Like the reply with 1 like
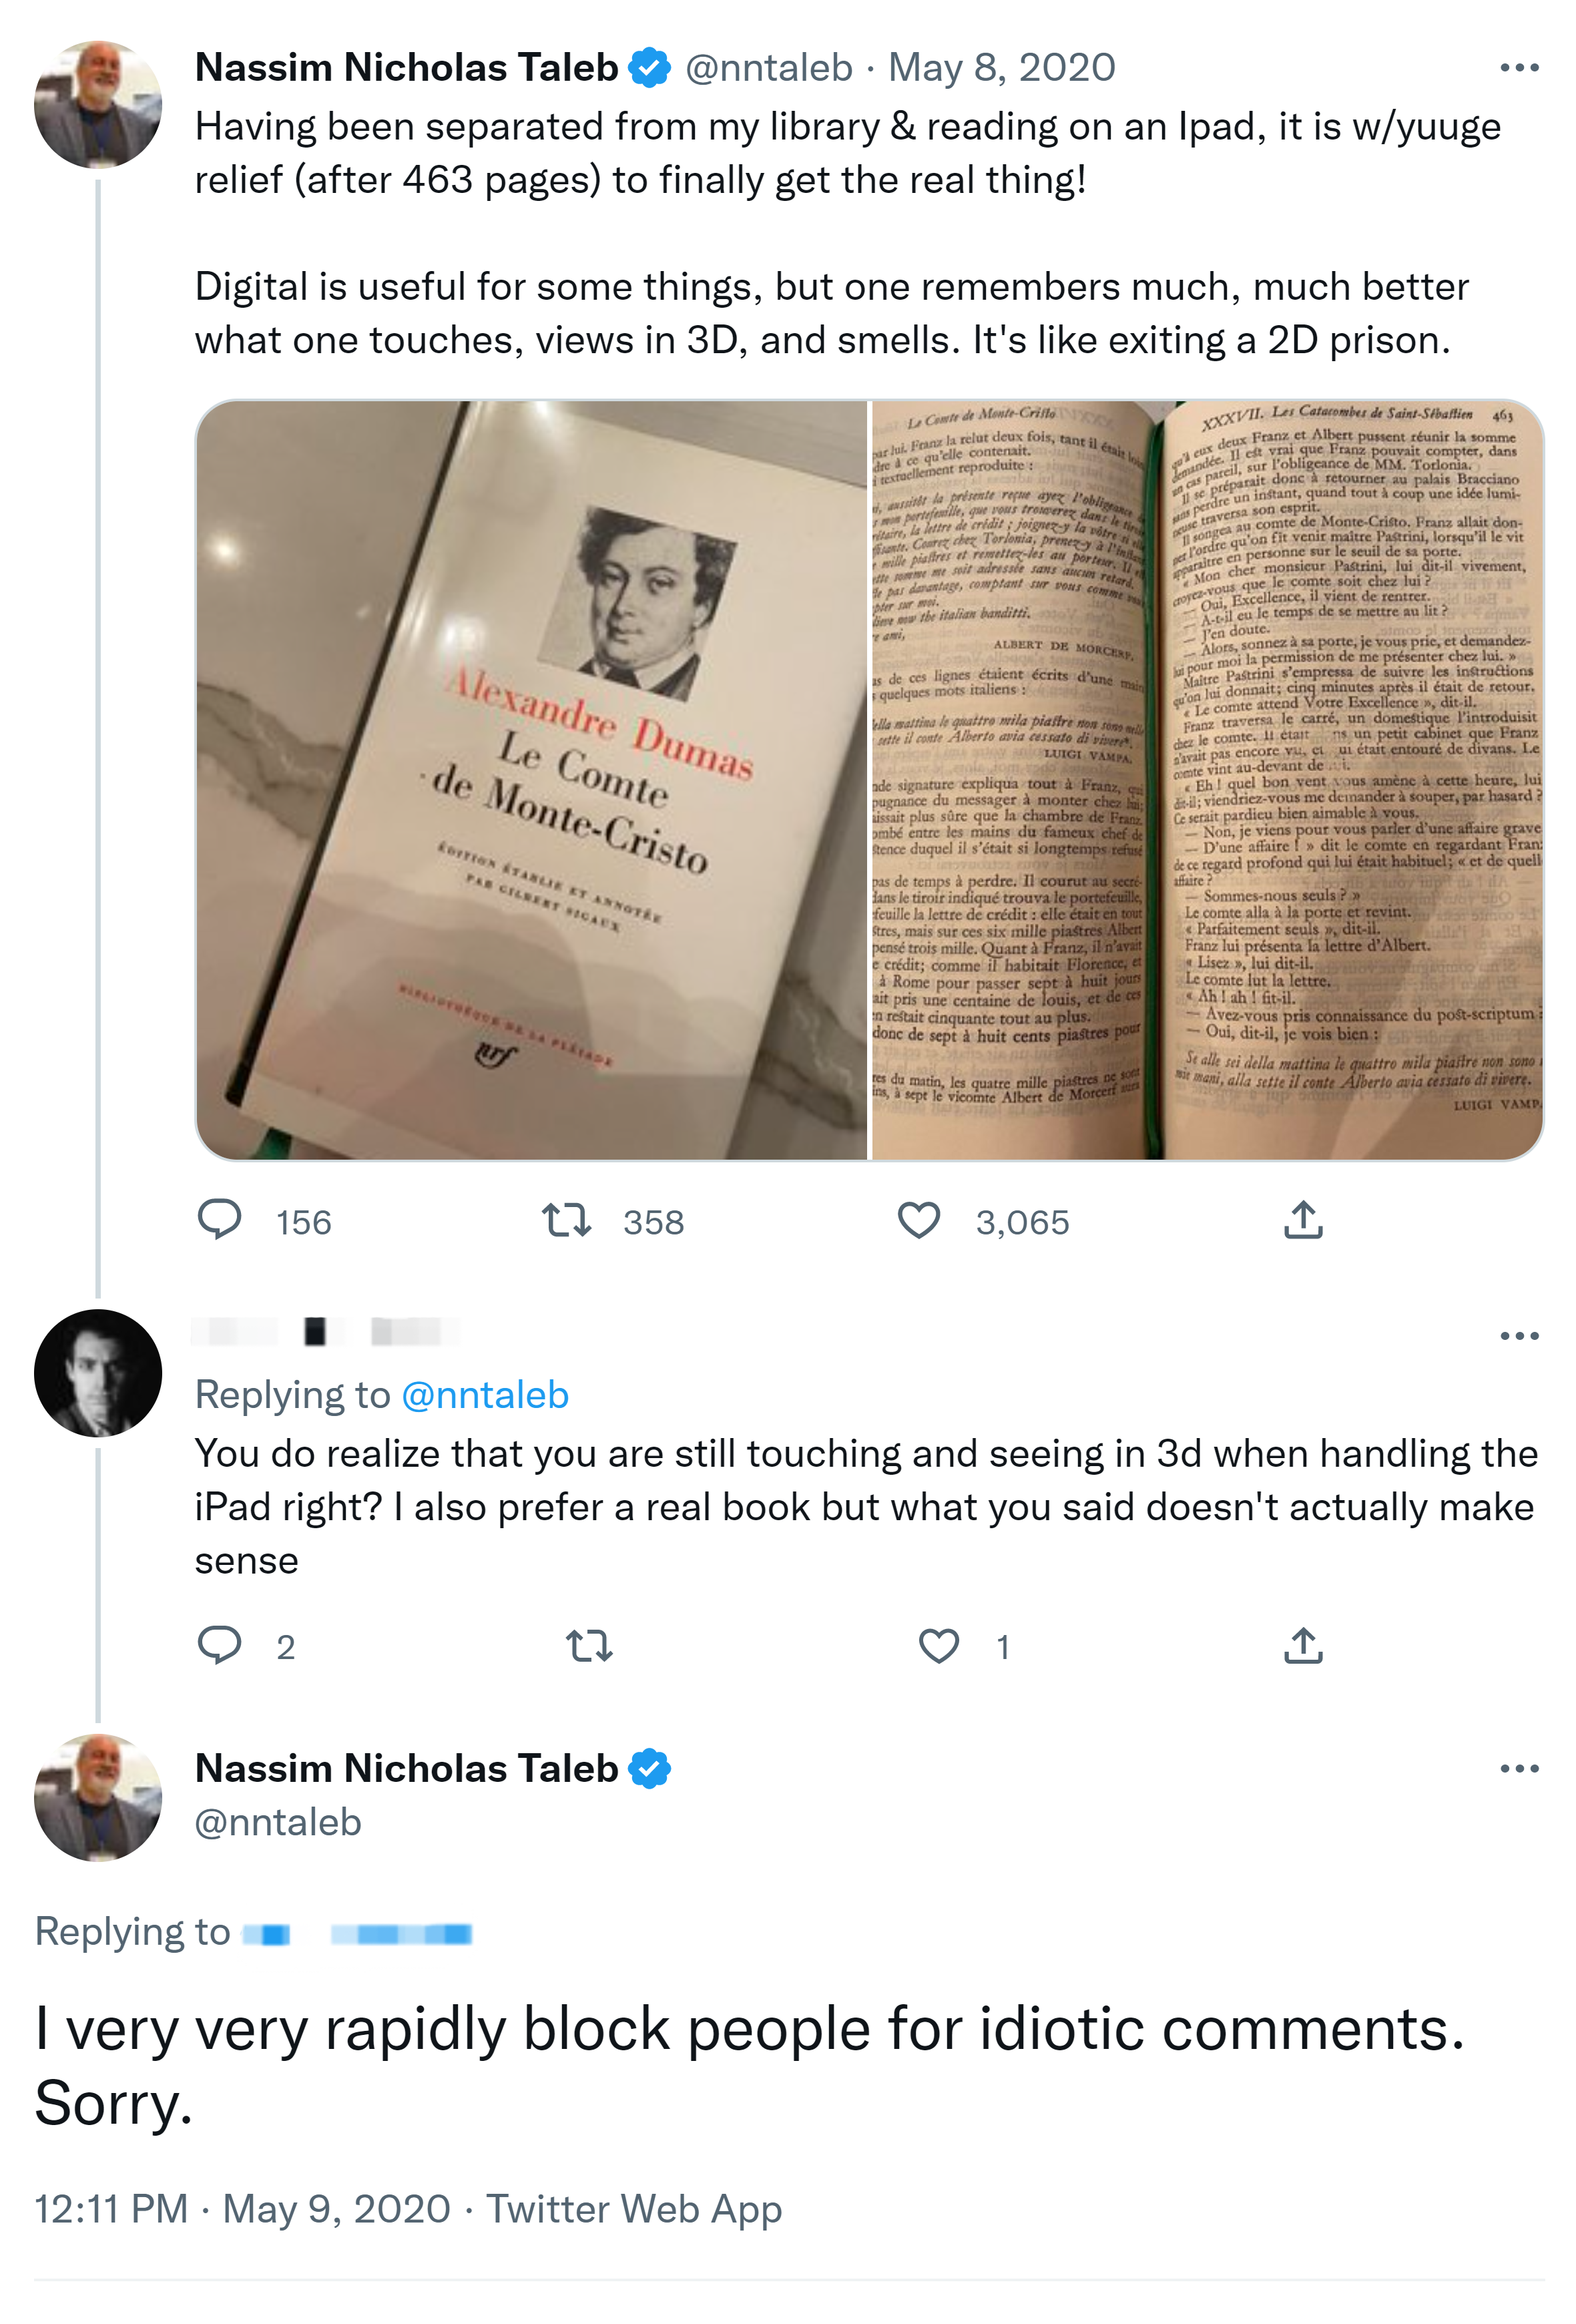This screenshot has width=1576, height=2324. (x=938, y=1645)
